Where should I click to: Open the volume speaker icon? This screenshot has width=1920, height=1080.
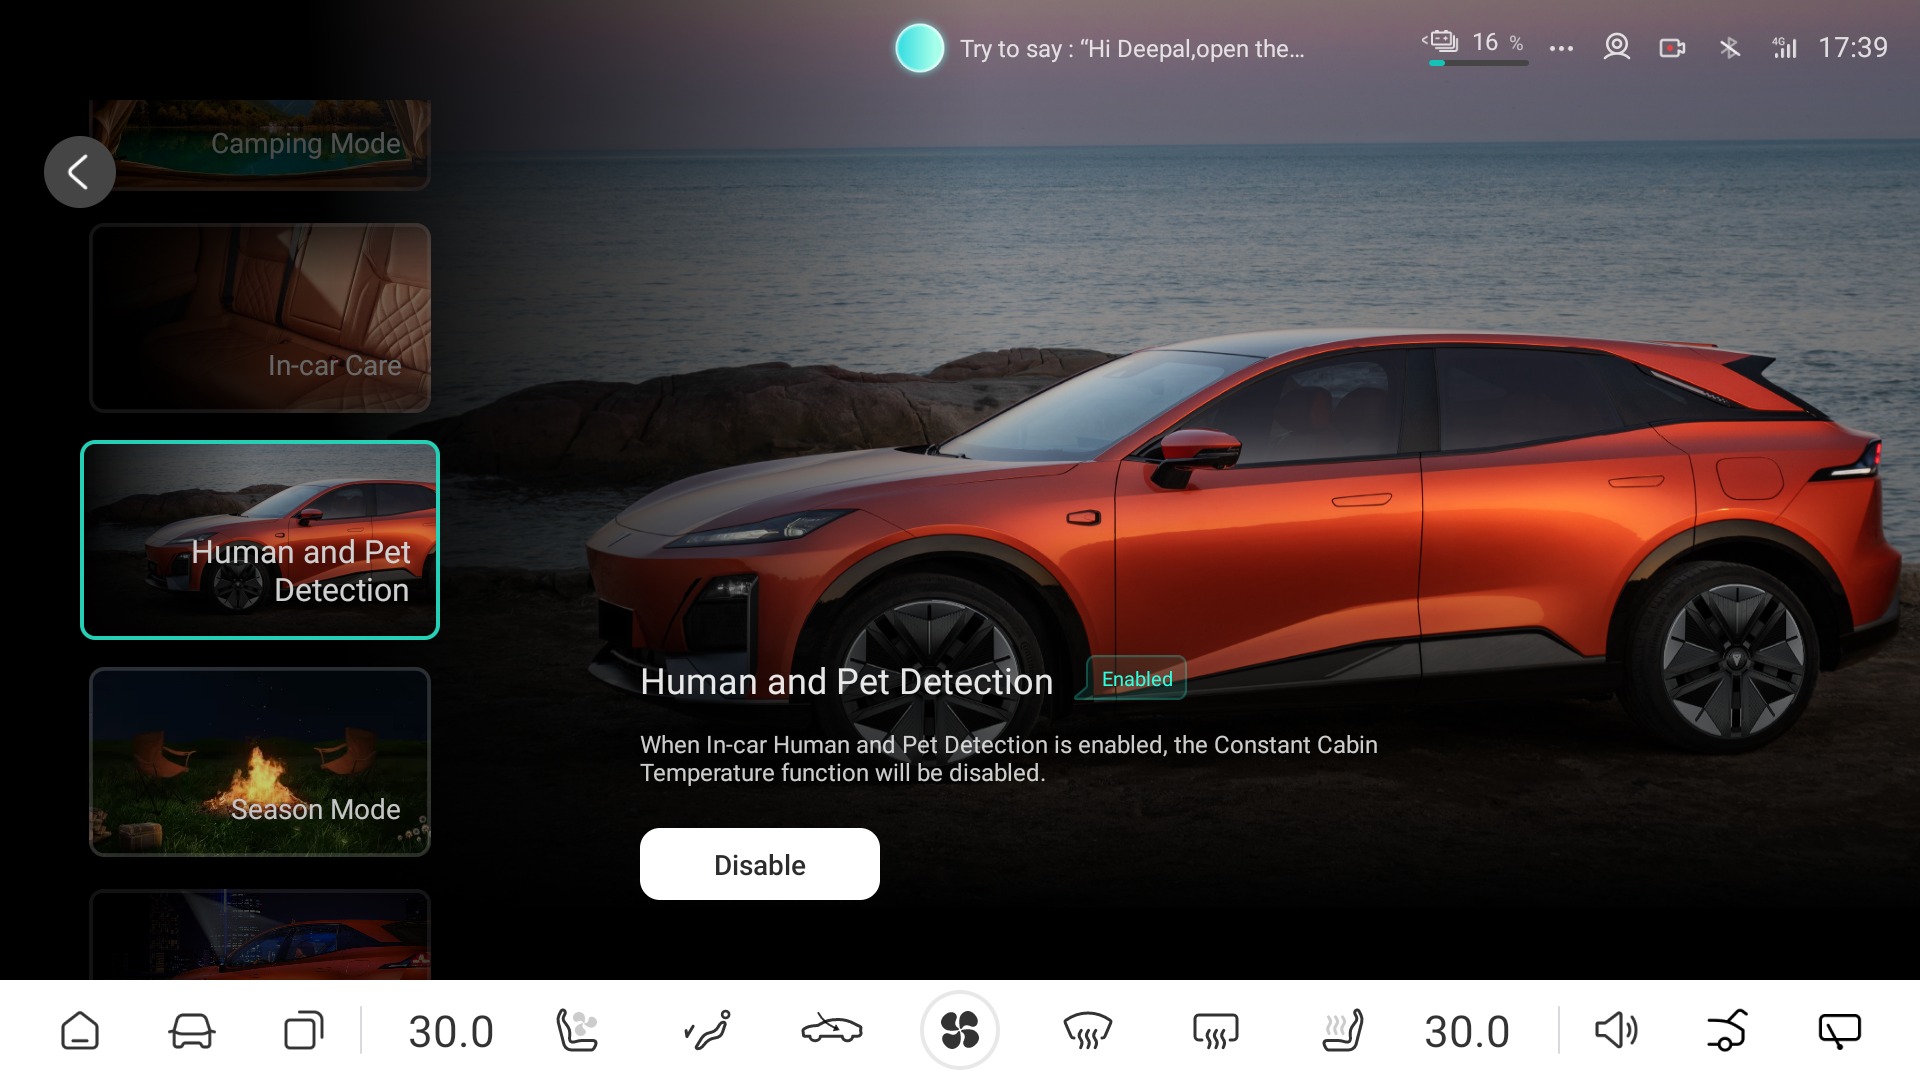(1615, 1030)
